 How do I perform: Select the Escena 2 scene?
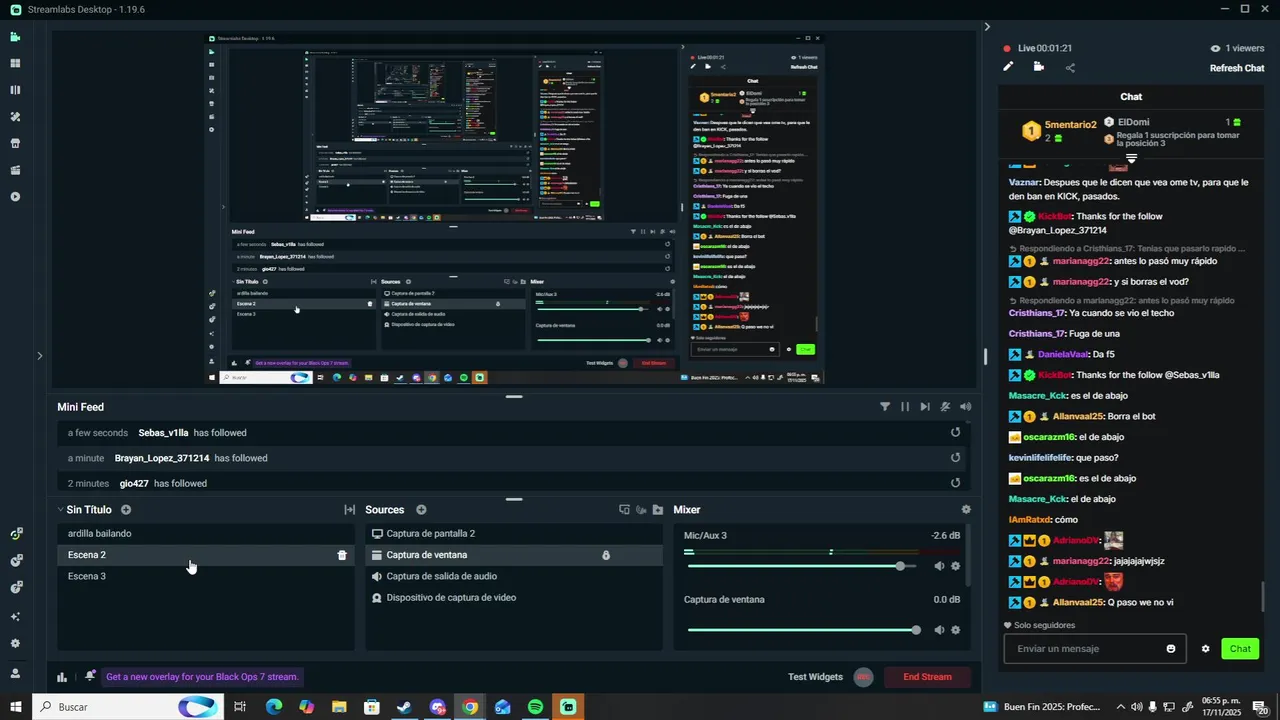tap(205, 555)
